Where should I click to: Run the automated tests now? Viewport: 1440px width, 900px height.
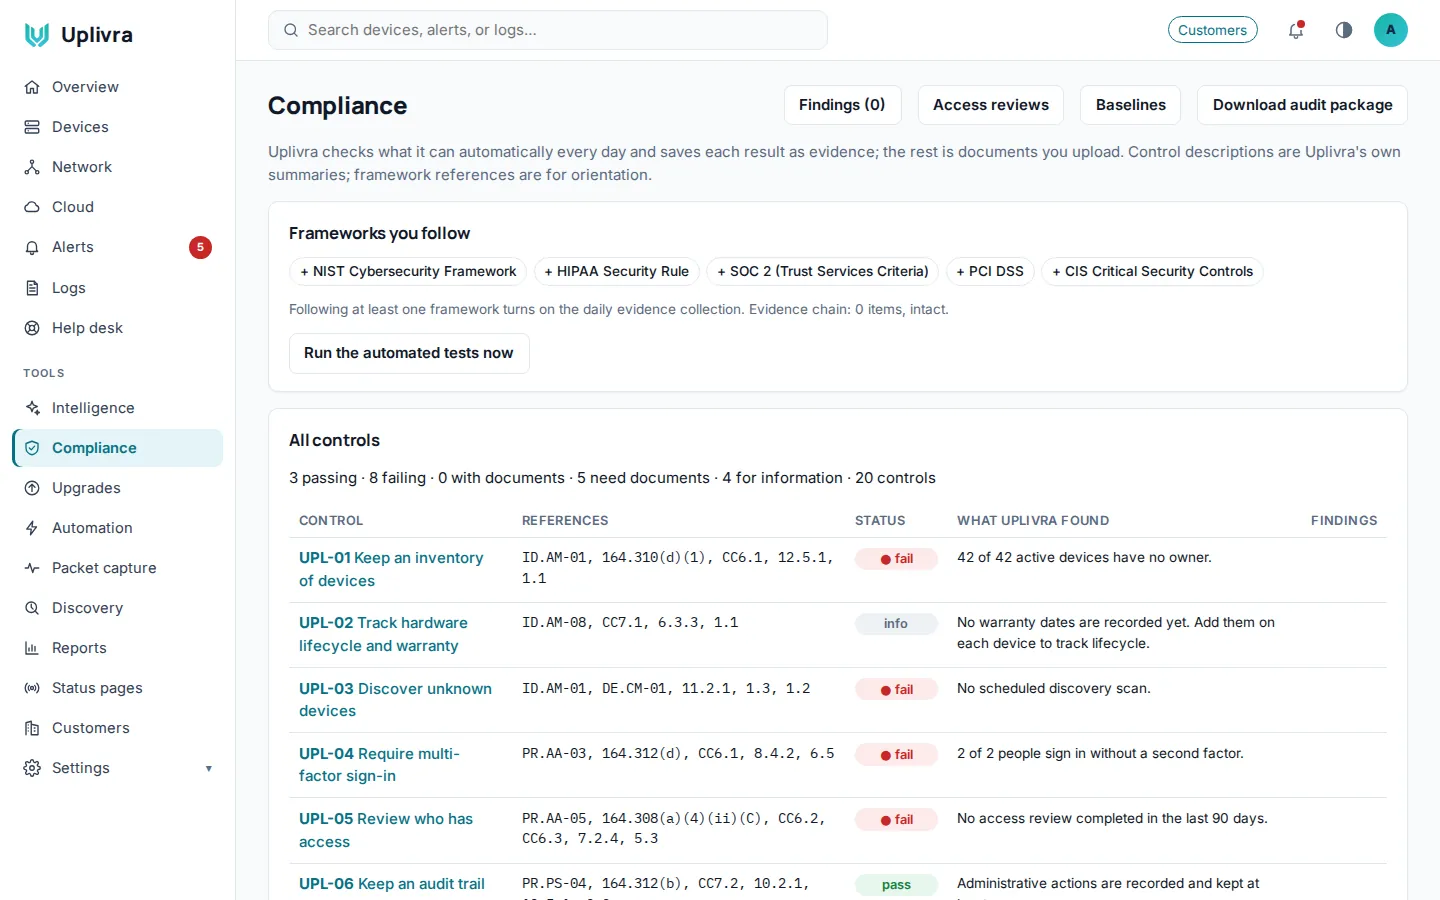pos(409,353)
